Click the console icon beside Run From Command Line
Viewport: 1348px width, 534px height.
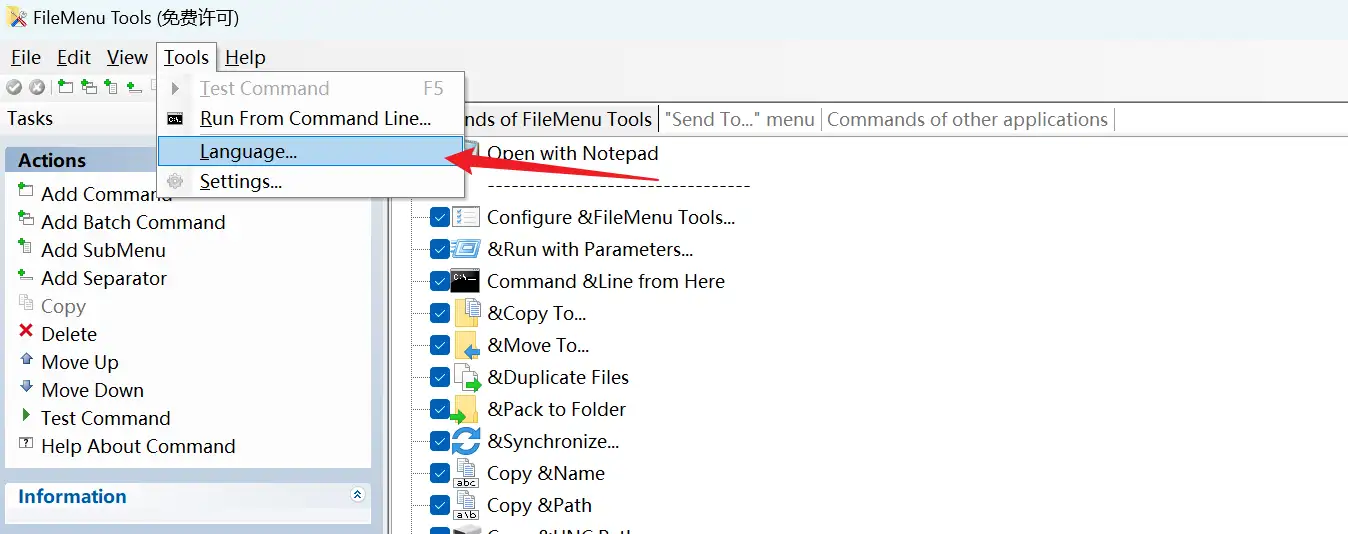(176, 119)
